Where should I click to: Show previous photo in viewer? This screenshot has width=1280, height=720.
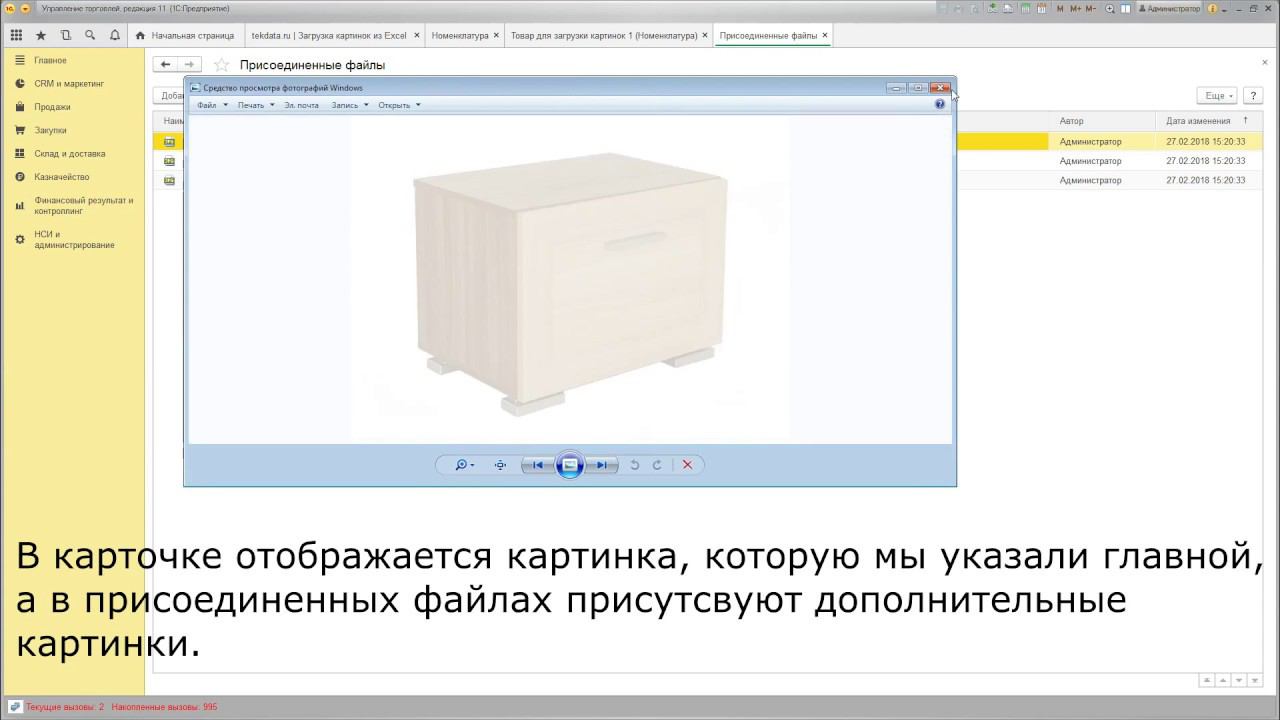pos(538,465)
